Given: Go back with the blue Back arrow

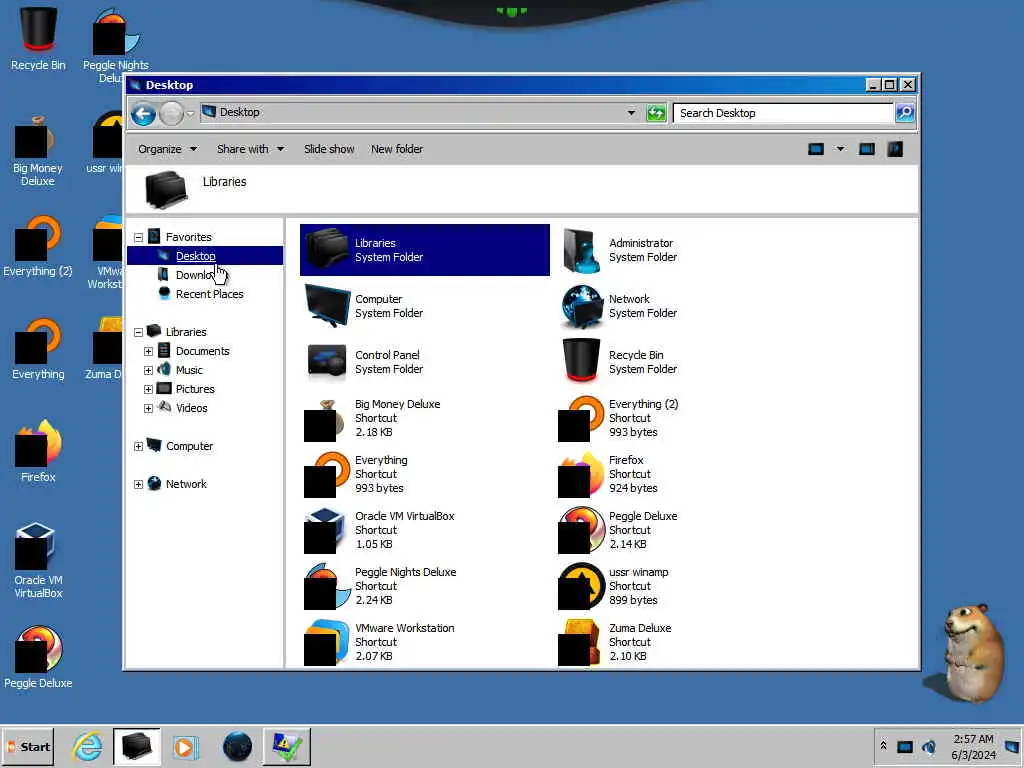Looking at the screenshot, I should click(143, 114).
